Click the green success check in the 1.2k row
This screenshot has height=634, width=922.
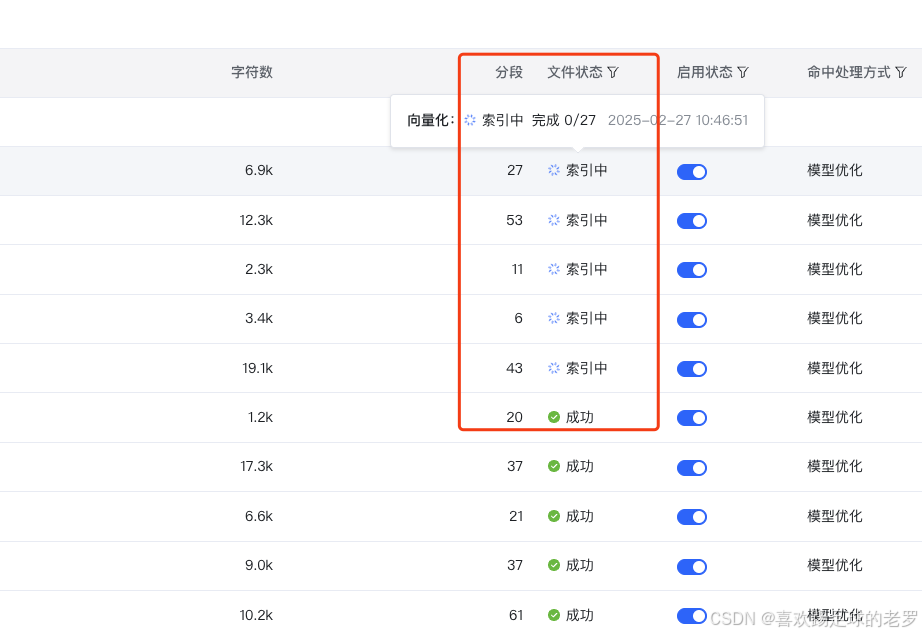coord(554,418)
